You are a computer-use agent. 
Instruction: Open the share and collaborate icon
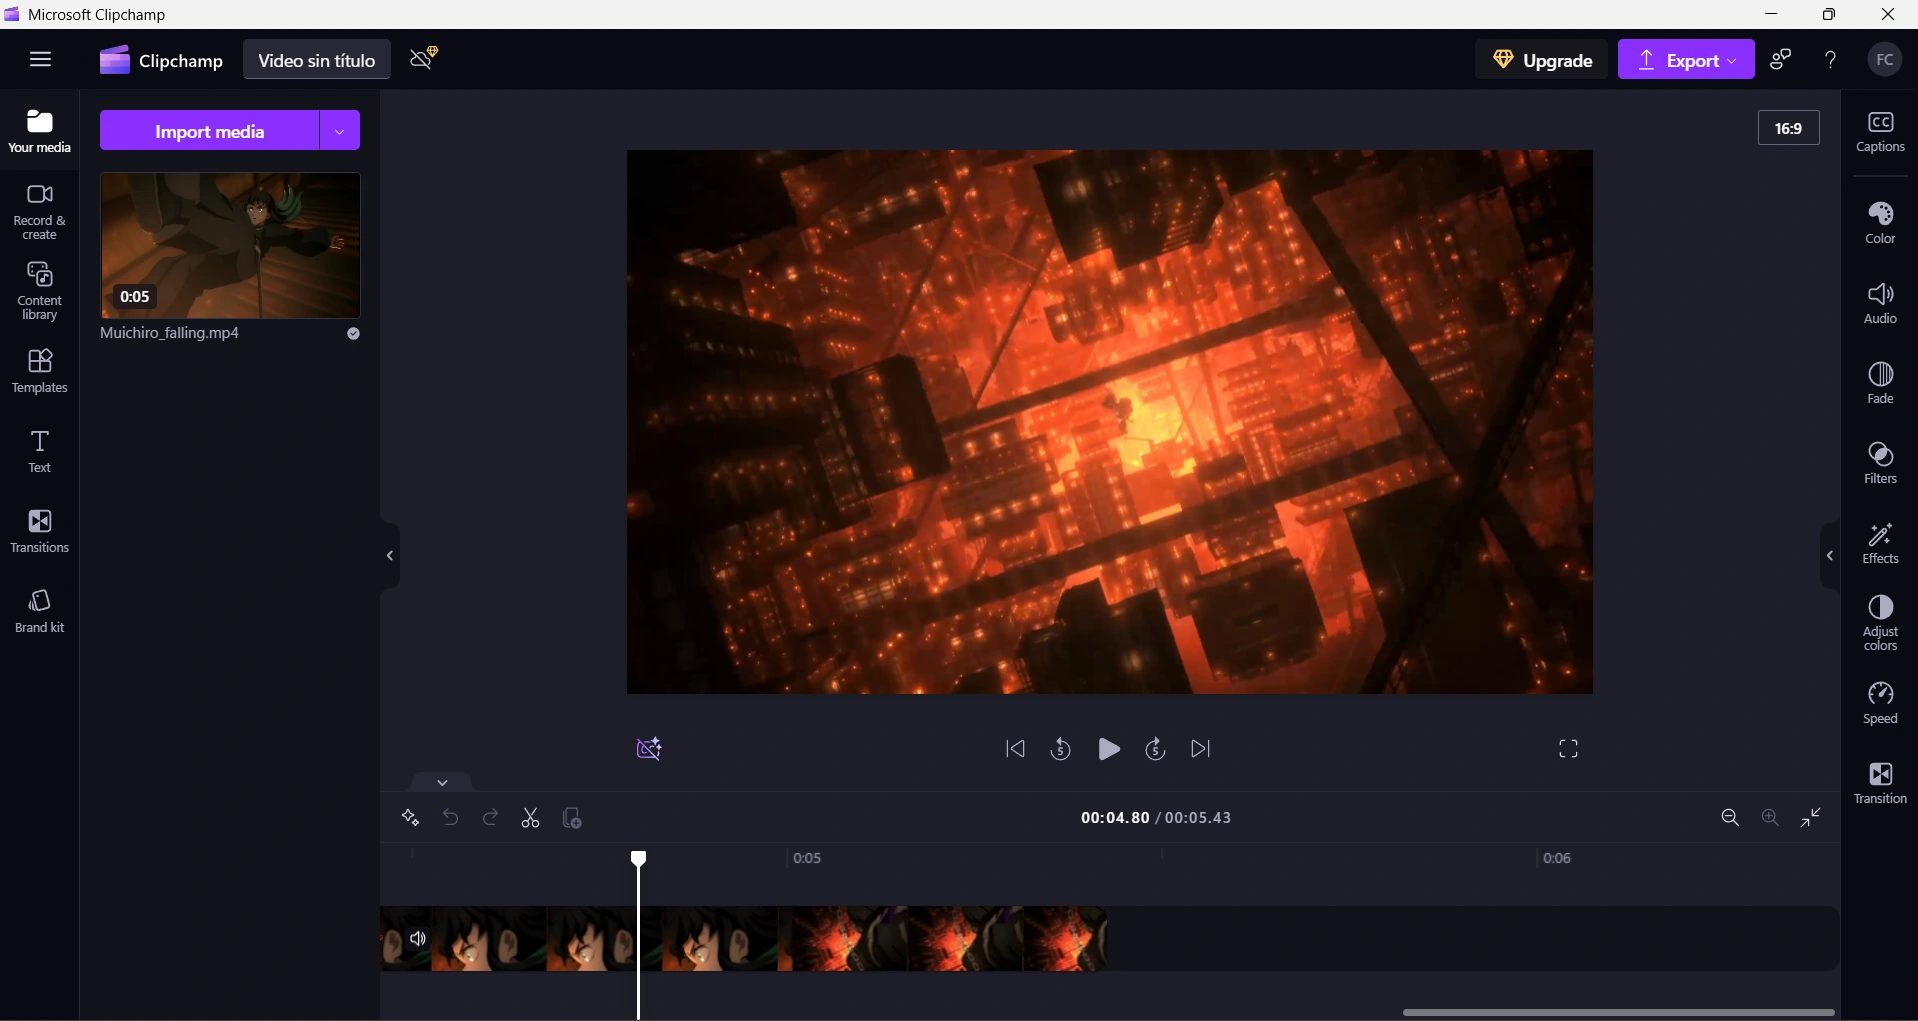1780,60
